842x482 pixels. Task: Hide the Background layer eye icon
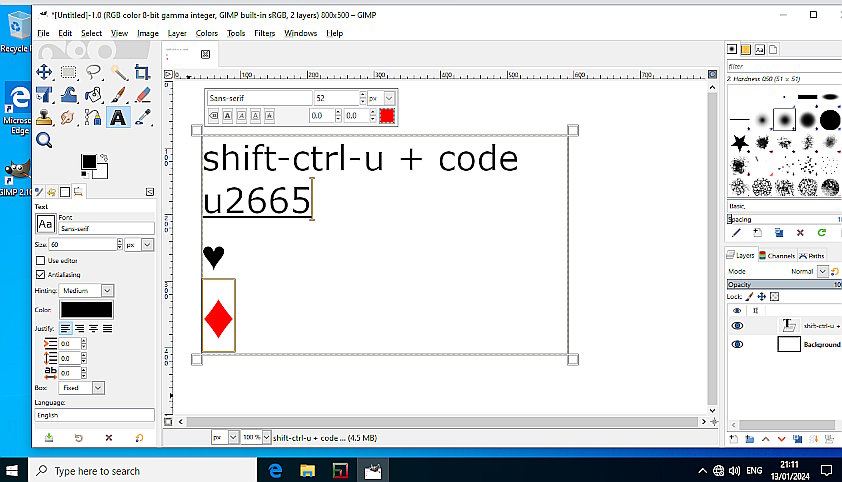[737, 345]
